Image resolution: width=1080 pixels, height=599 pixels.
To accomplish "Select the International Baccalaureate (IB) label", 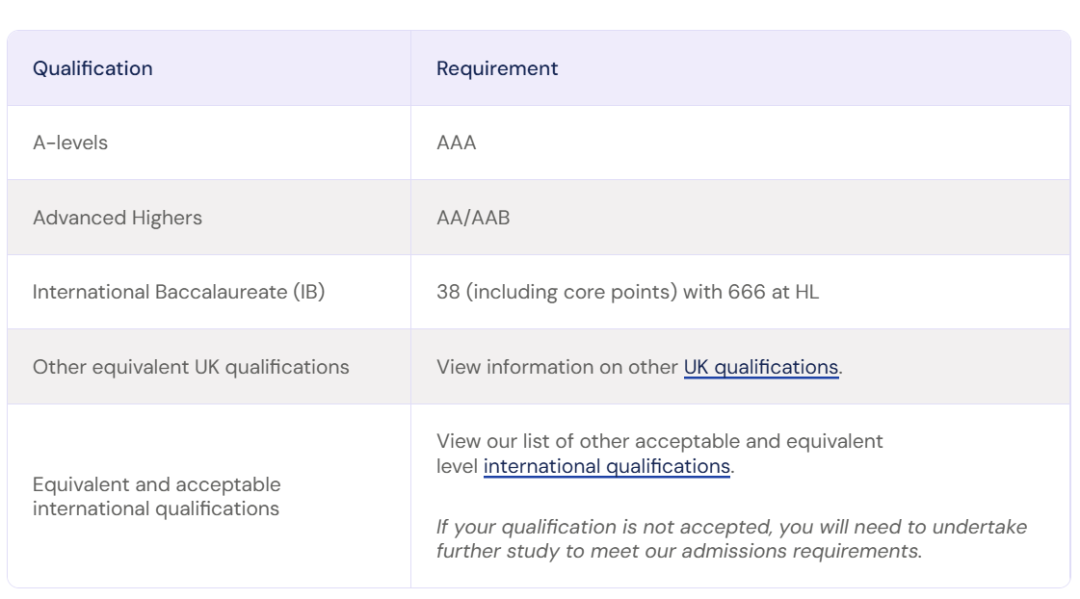I will click(x=178, y=292).
